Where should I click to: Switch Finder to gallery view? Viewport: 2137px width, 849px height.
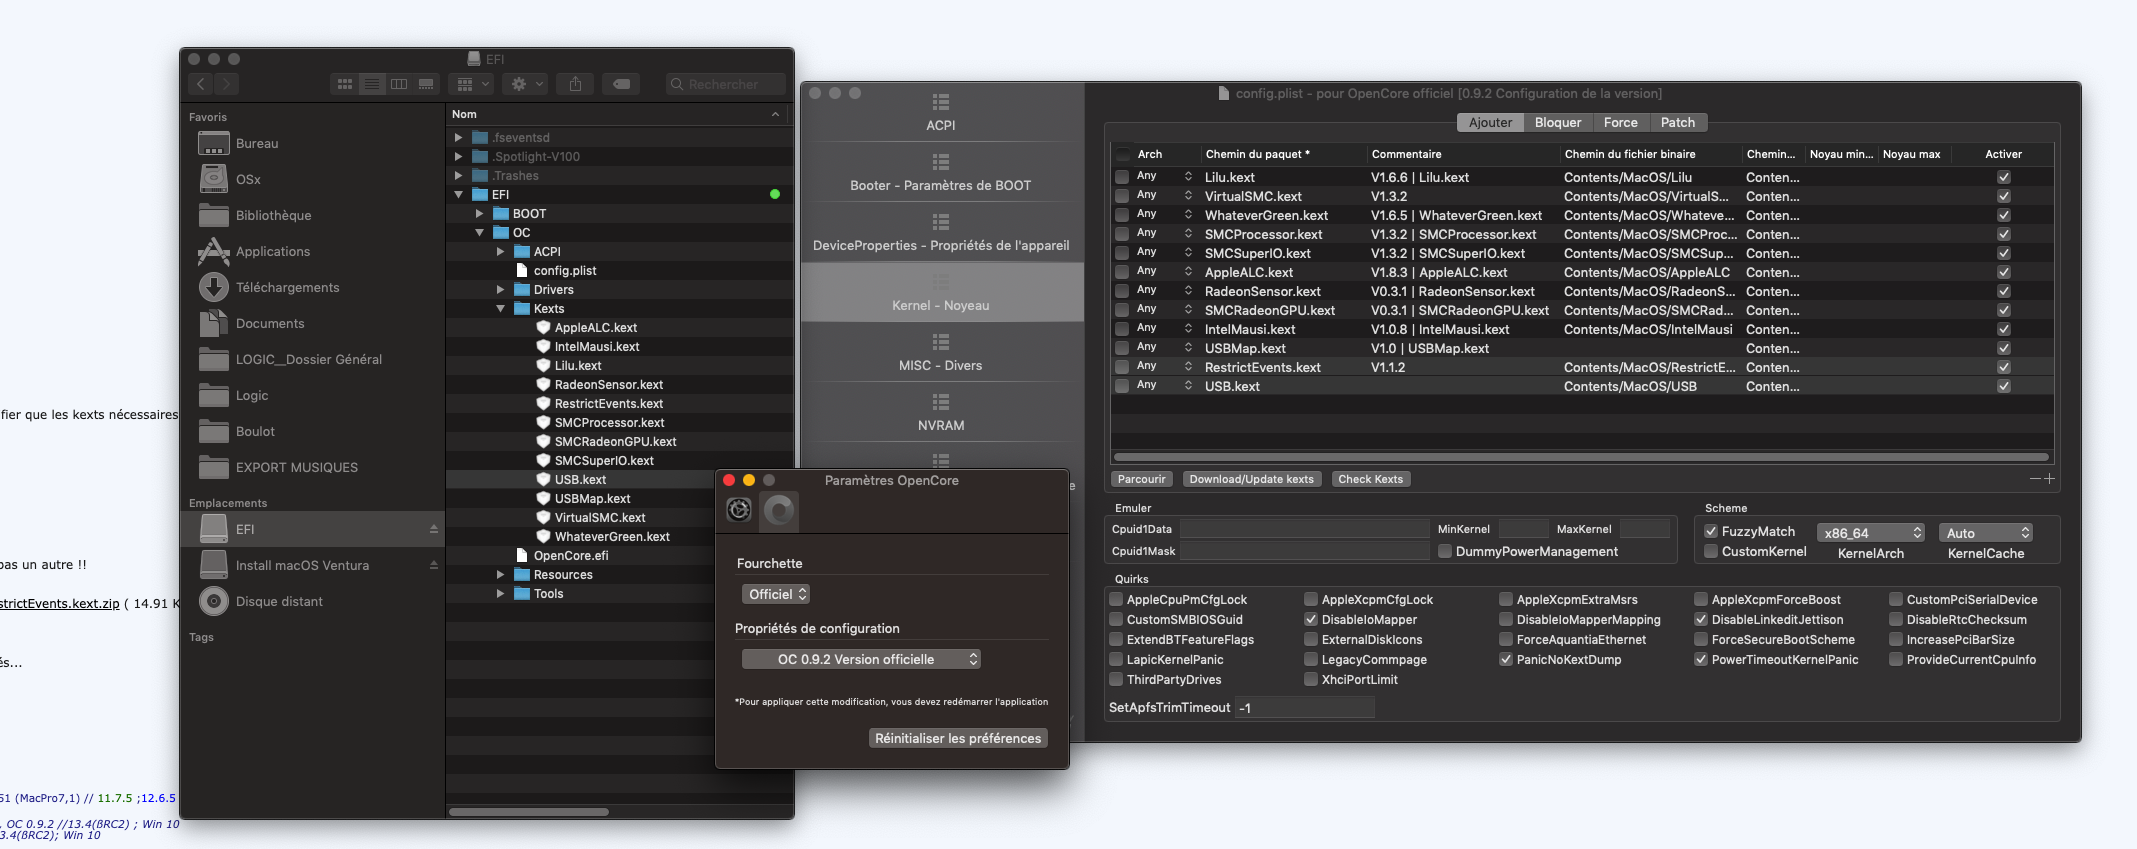426,84
